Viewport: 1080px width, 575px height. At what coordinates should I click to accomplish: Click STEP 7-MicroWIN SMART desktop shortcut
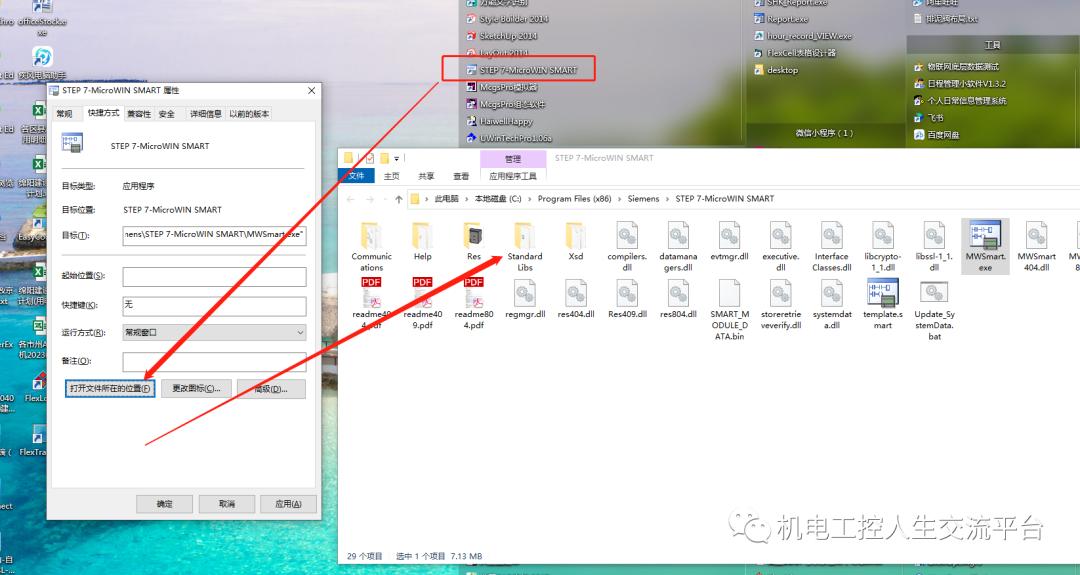coord(521,70)
